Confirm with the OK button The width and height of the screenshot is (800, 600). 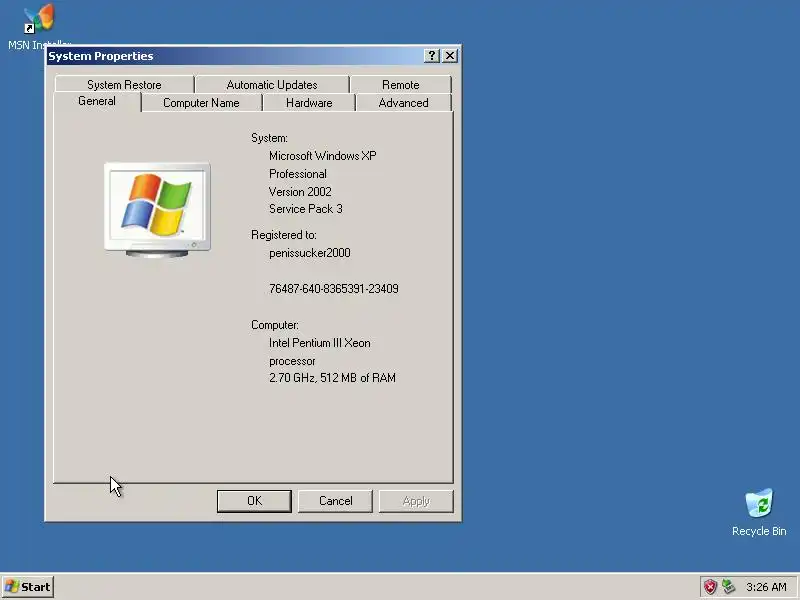click(x=254, y=501)
